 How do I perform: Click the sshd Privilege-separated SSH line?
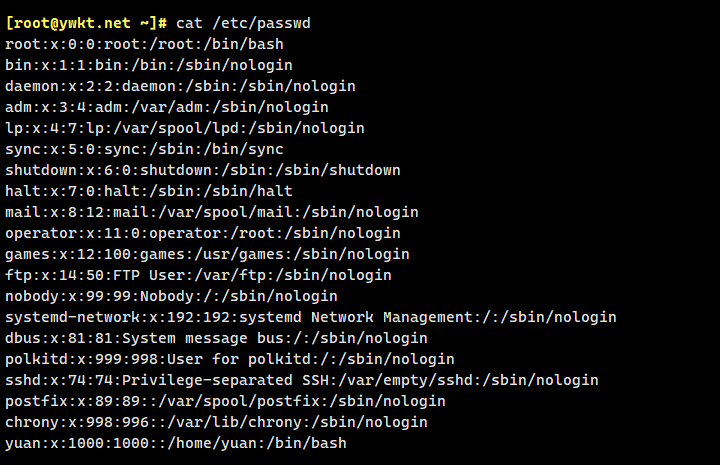tap(302, 380)
